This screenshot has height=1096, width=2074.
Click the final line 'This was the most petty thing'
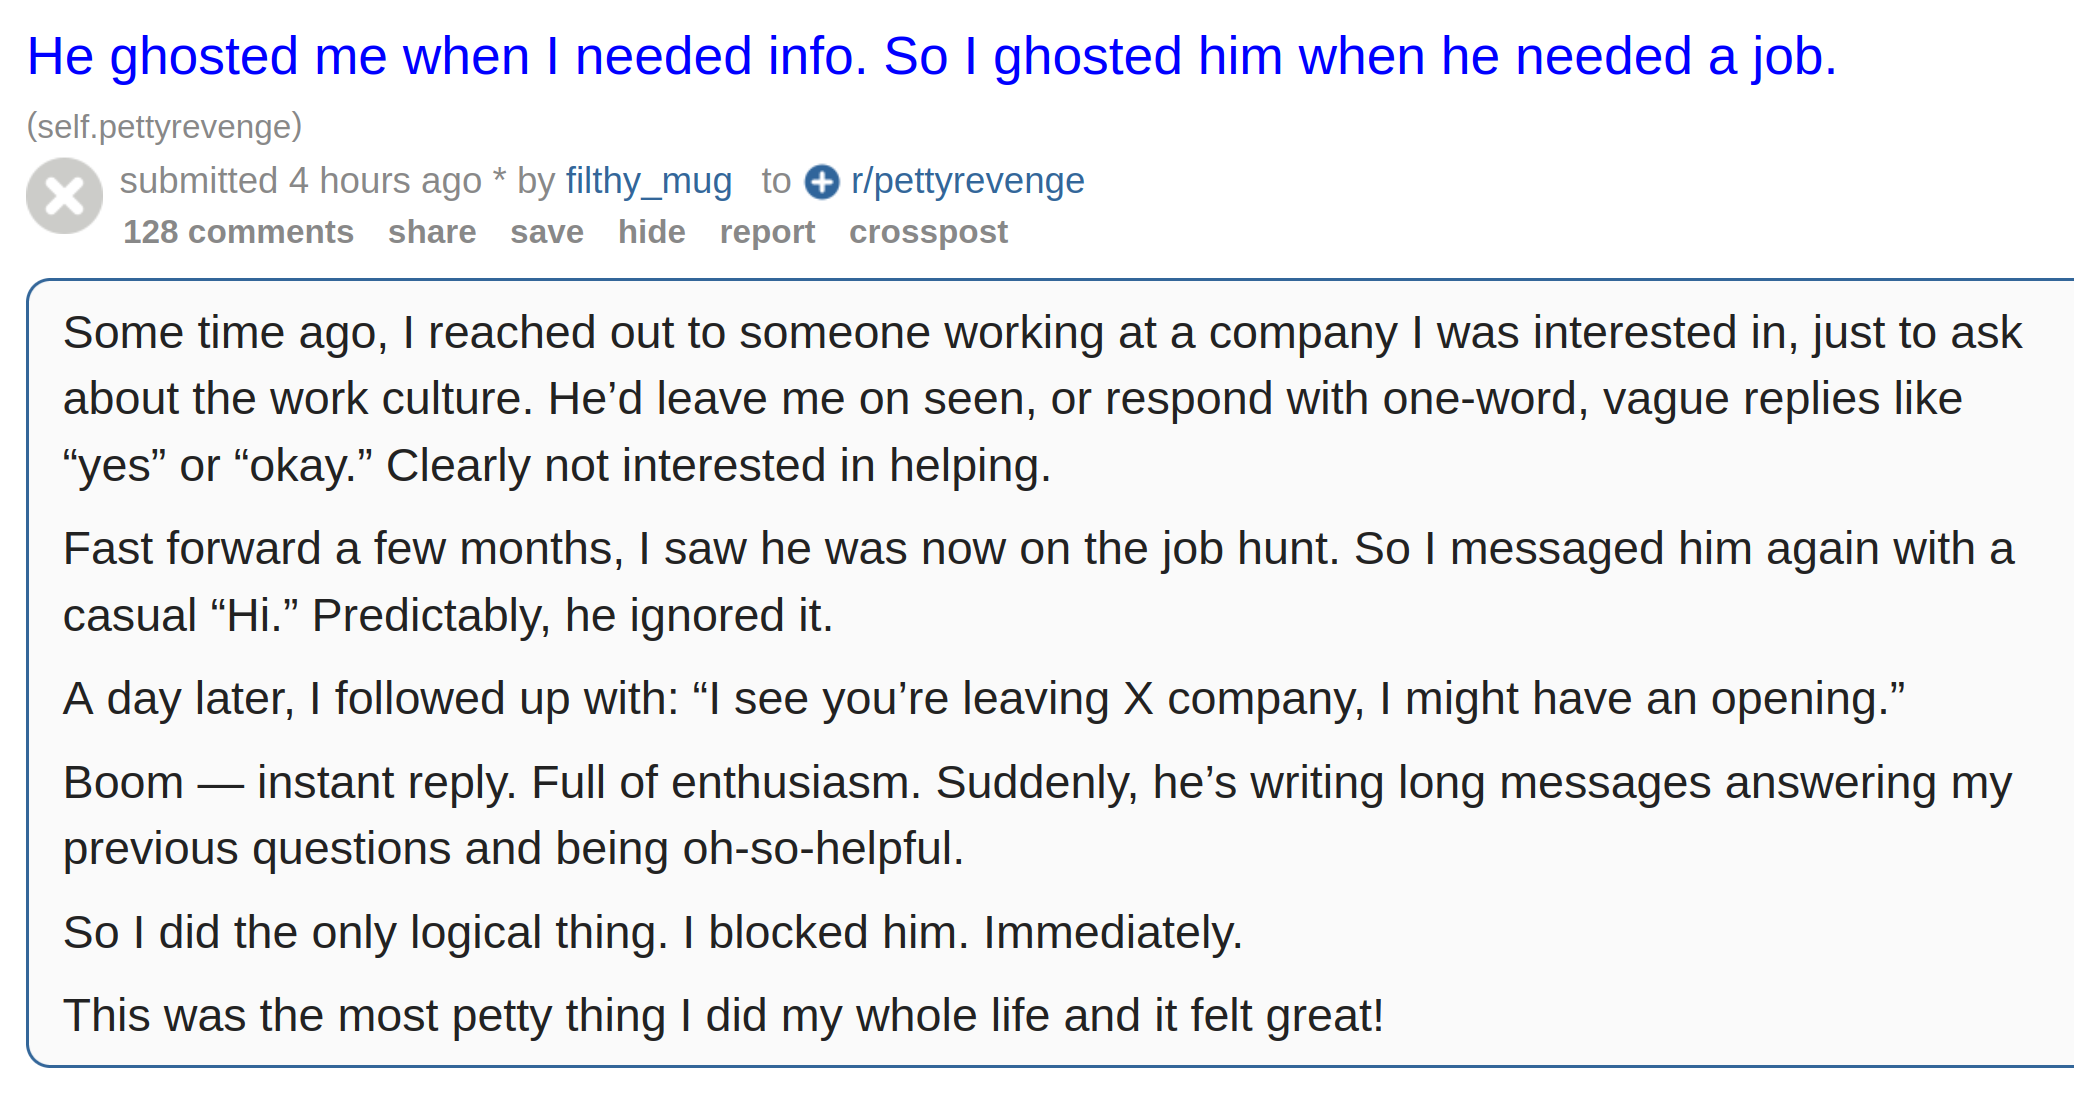pos(723,1016)
